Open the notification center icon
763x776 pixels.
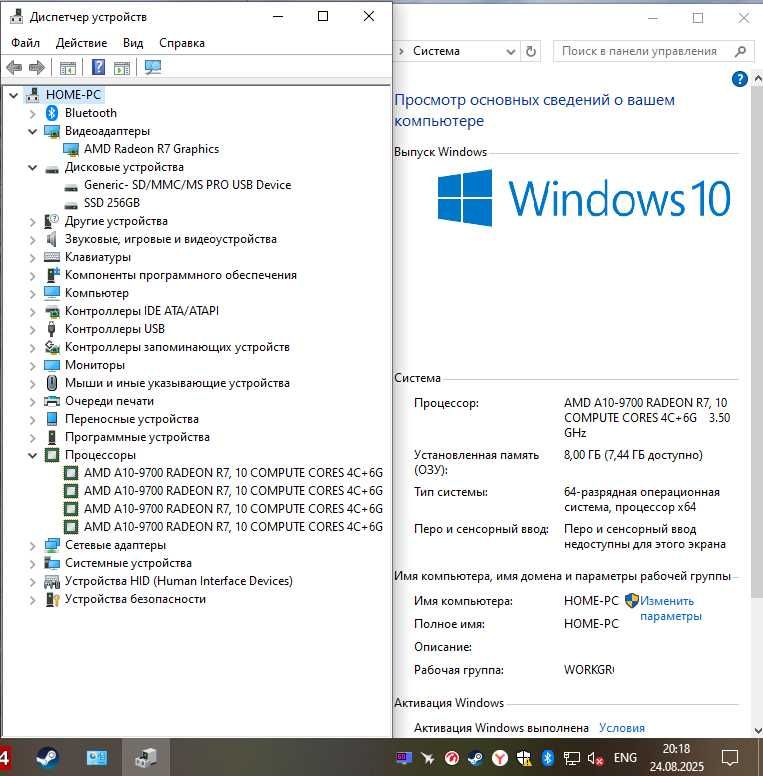click(x=730, y=758)
